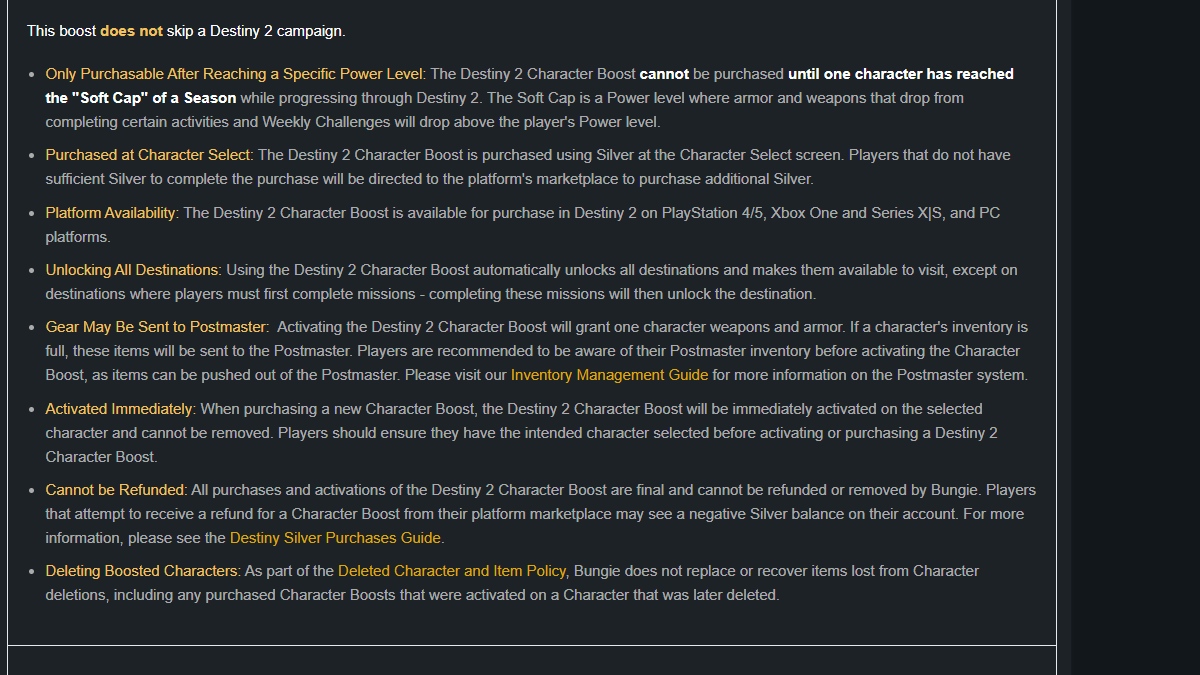
Task: Select the "Deleting Boosted Characters" heading
Action: (x=142, y=571)
